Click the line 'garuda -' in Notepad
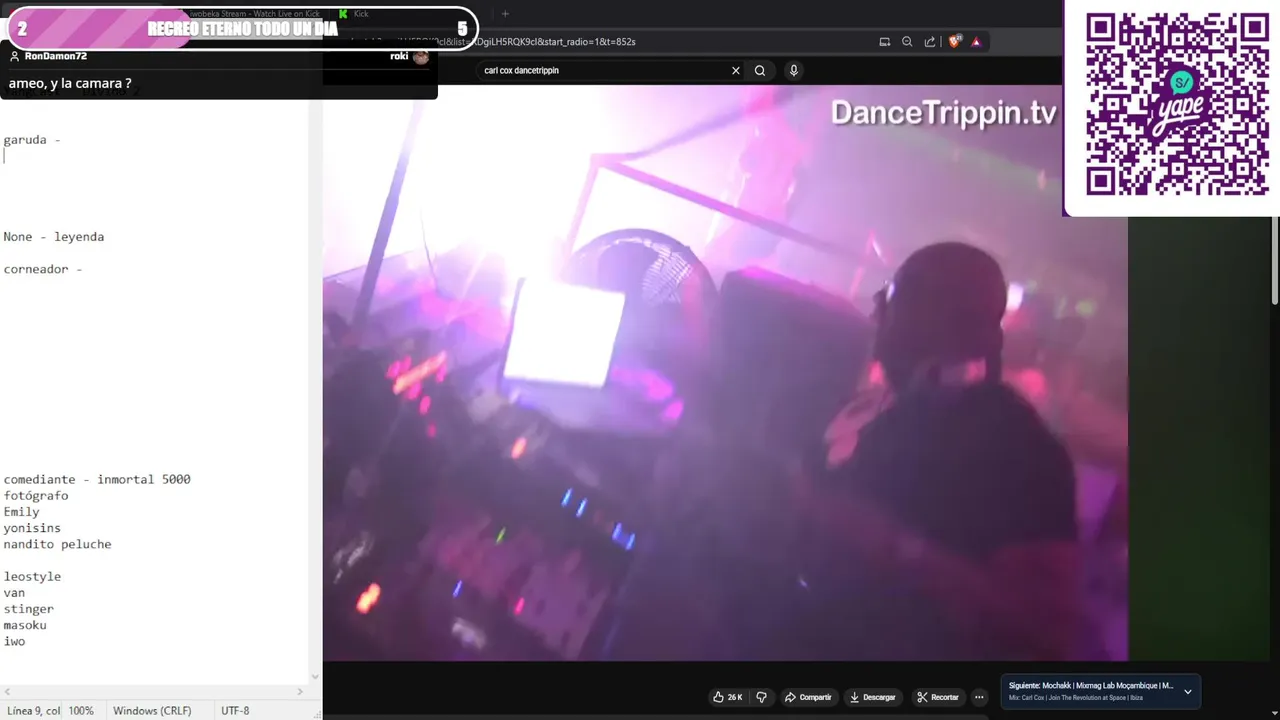 [32, 140]
